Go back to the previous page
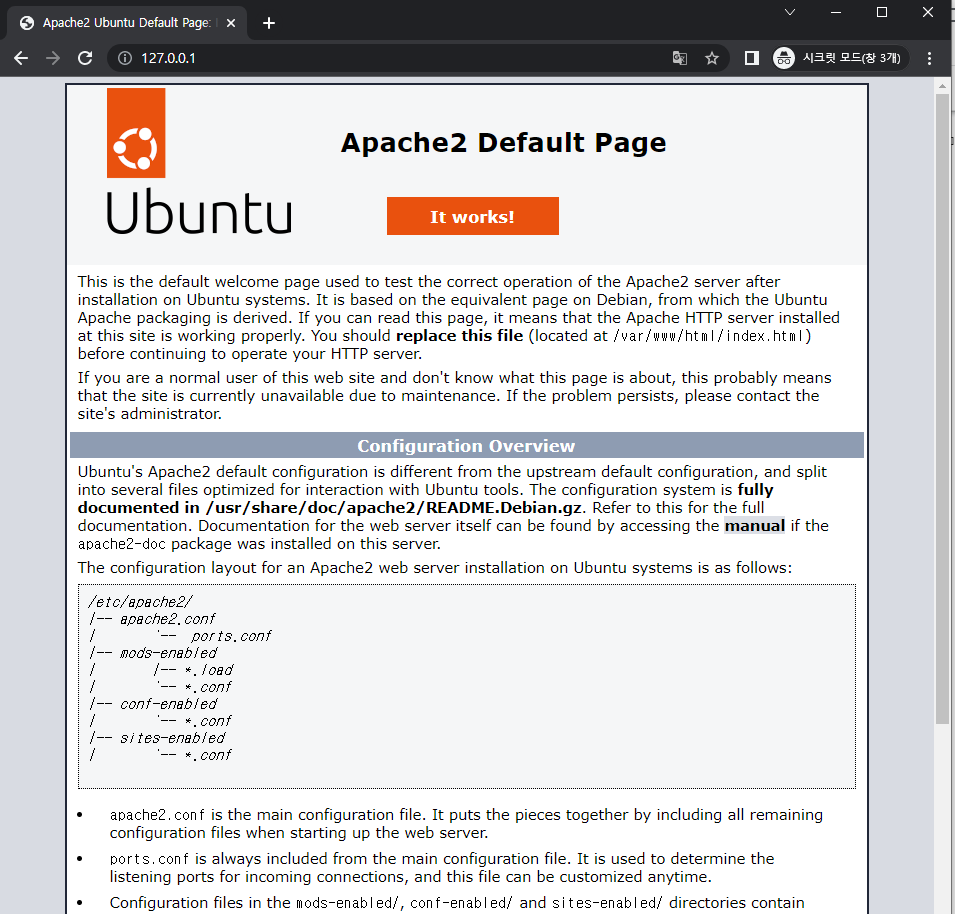 (21, 58)
